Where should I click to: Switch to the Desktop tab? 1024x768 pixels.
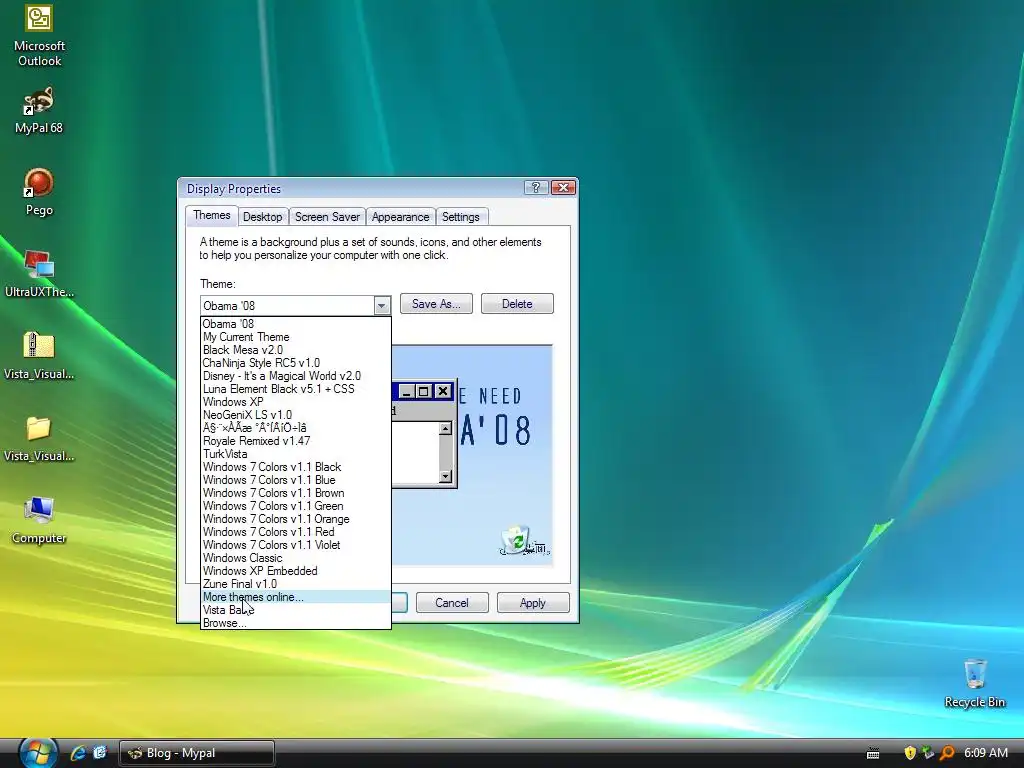tap(263, 217)
